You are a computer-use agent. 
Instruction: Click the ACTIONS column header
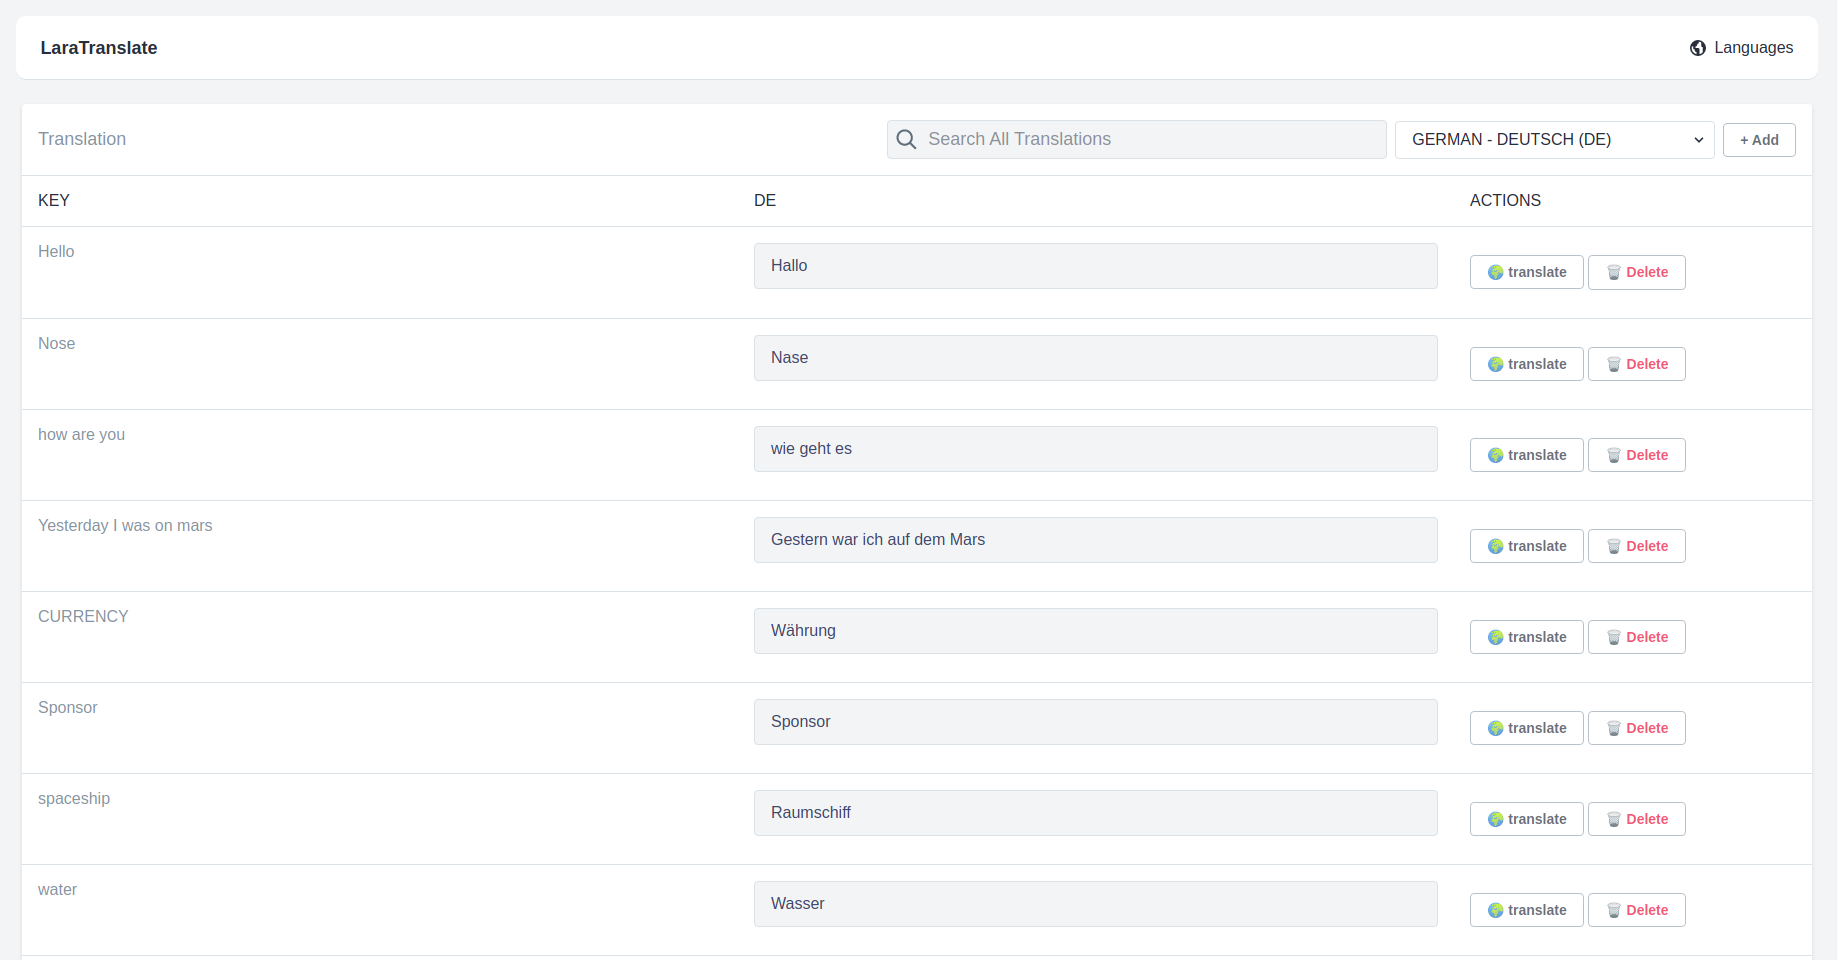point(1505,201)
